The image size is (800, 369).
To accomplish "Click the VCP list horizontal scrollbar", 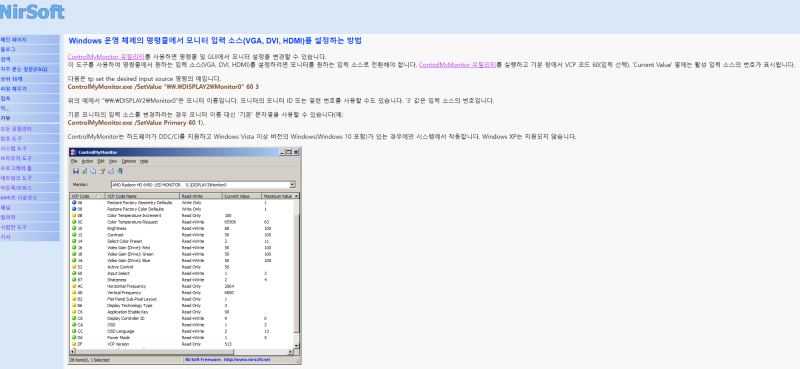I will [182, 352].
